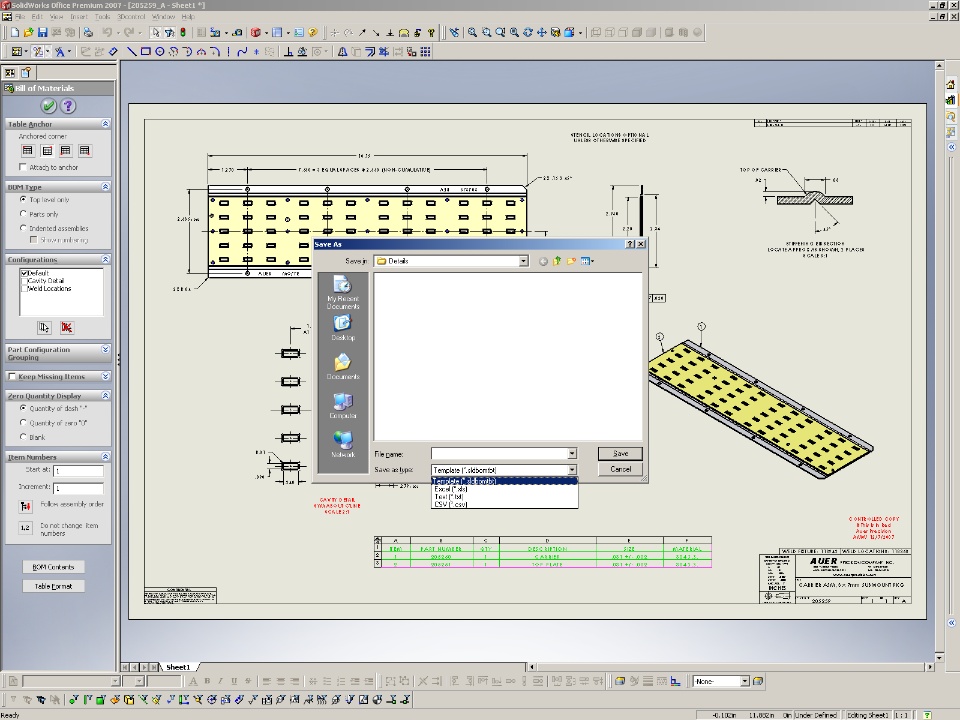Switch to the Sheet1 tab
Viewport: 960px width, 720px height.
tap(178, 667)
